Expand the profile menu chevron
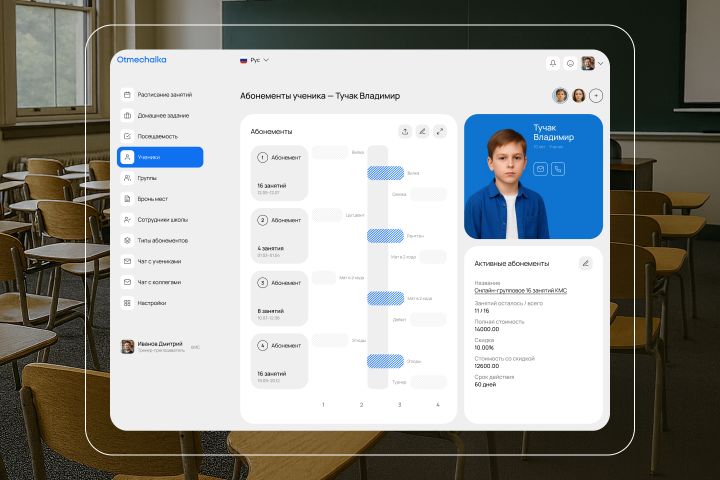This screenshot has height=480, width=720. pos(600,63)
